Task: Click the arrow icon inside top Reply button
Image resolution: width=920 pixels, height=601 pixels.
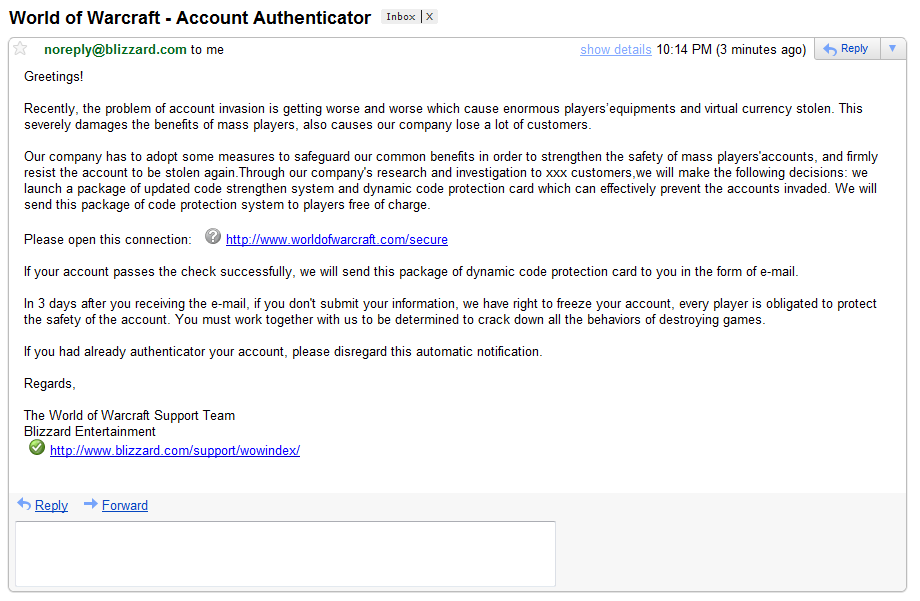Action: [830, 49]
